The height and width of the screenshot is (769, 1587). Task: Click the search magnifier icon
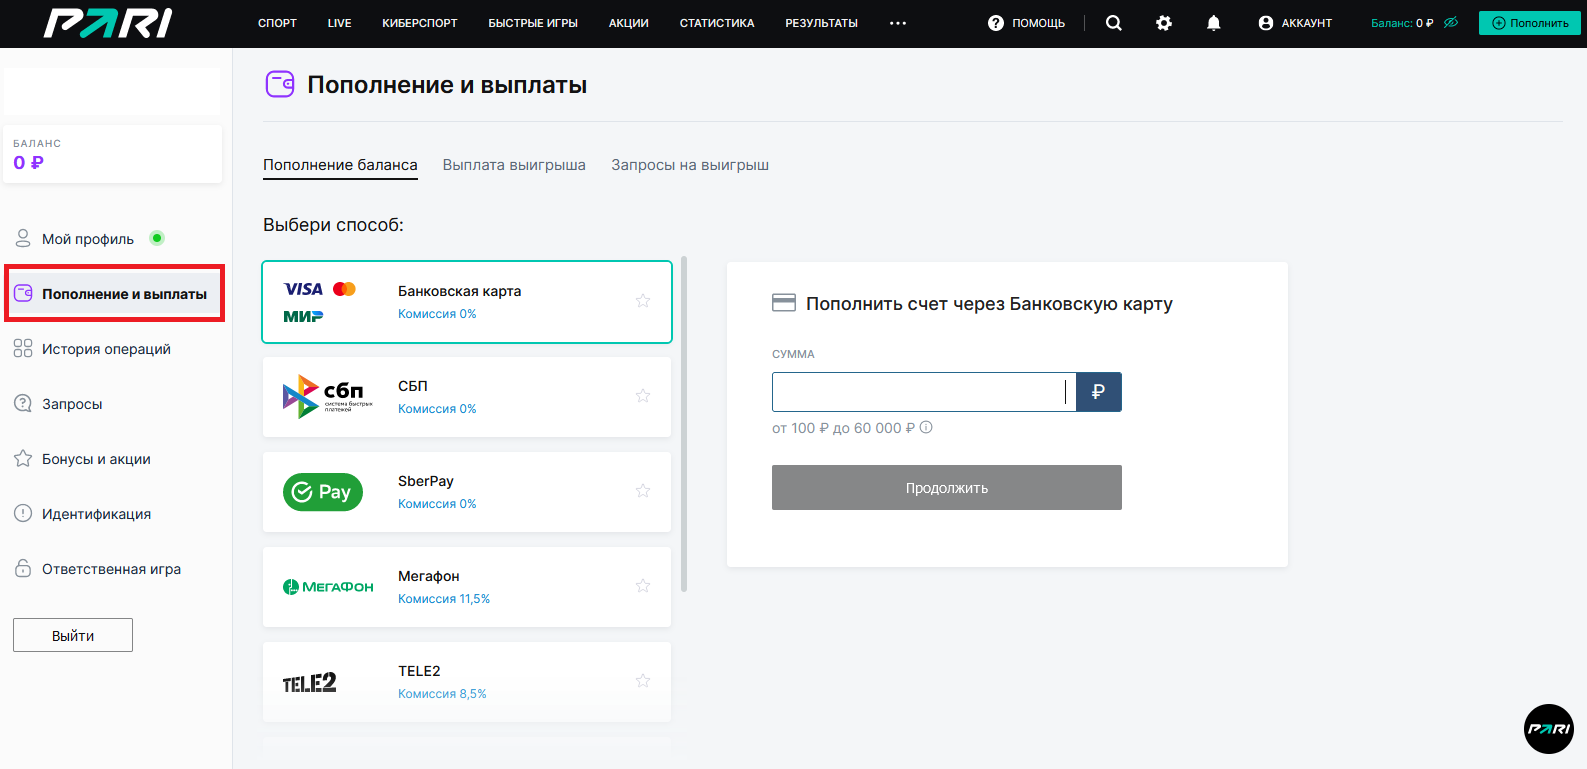point(1113,23)
